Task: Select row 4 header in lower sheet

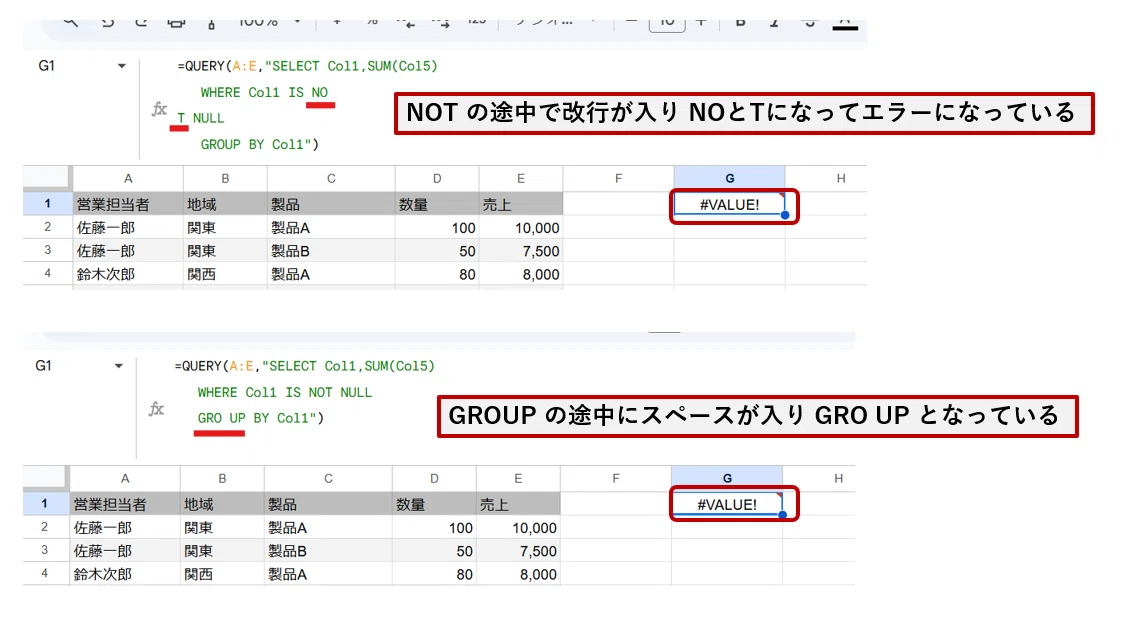Action: (x=45, y=574)
